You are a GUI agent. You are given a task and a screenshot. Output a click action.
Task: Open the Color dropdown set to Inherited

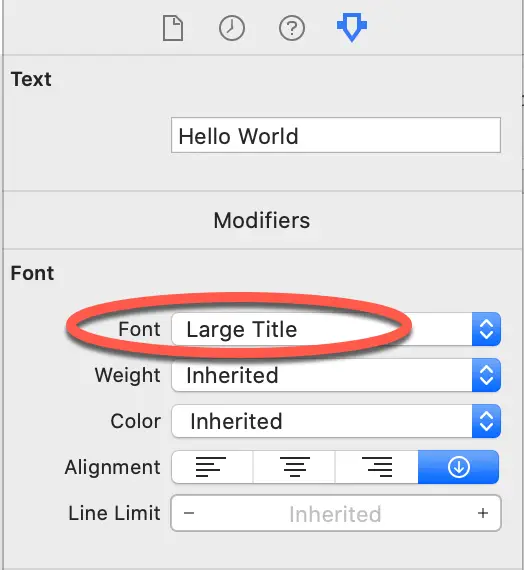tap(336, 421)
